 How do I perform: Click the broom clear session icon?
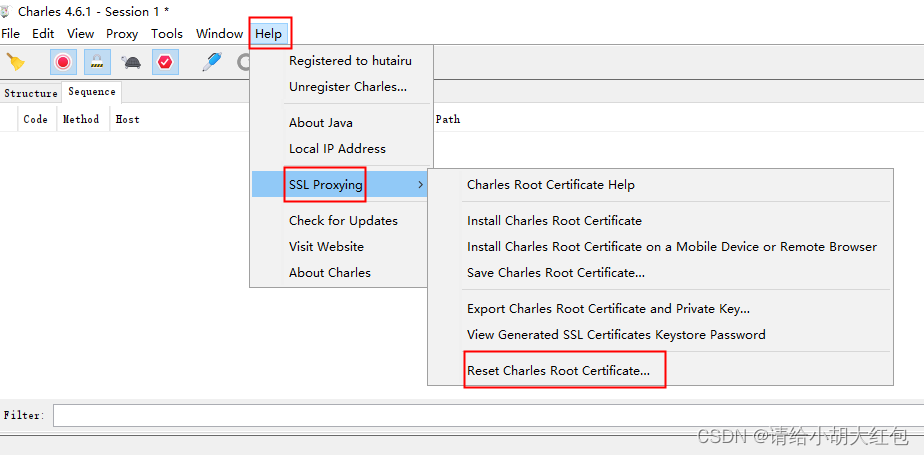[15, 62]
